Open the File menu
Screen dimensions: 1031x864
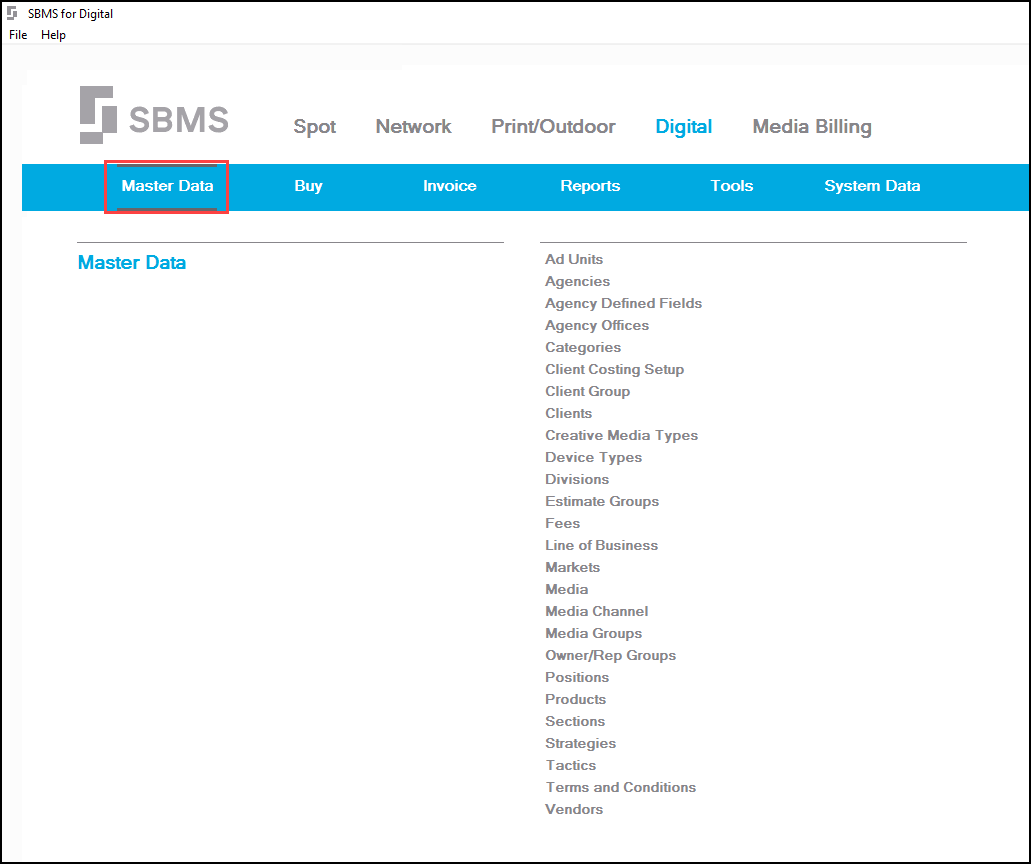coord(18,35)
